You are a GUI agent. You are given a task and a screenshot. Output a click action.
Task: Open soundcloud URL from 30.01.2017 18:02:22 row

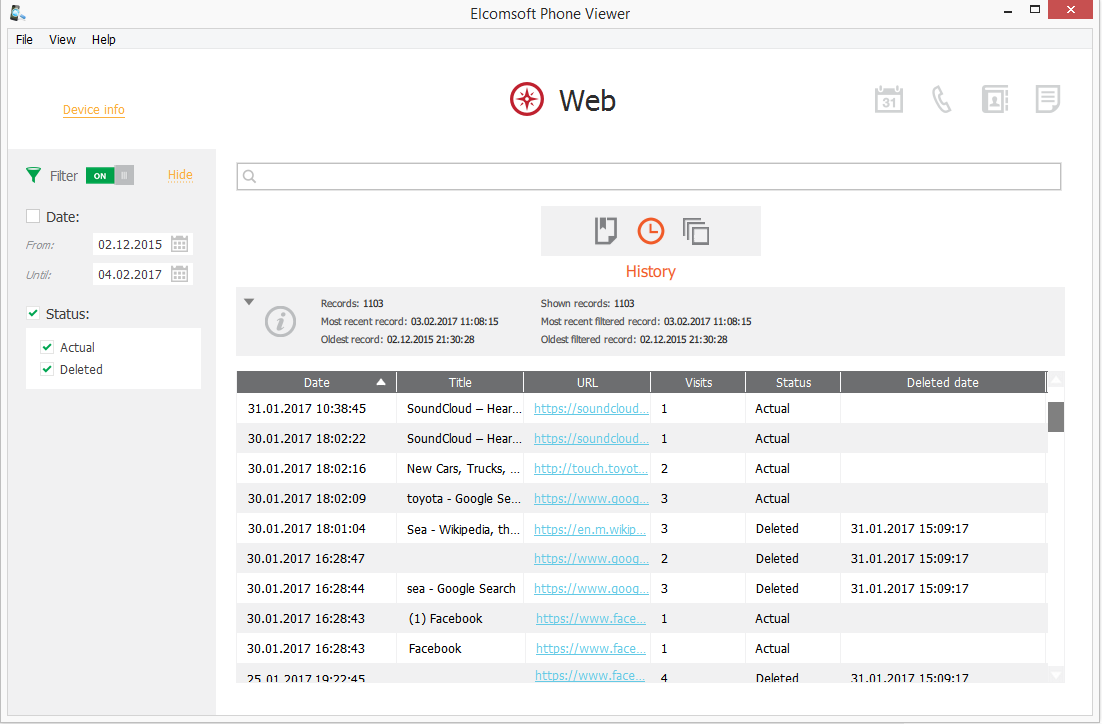click(591, 438)
